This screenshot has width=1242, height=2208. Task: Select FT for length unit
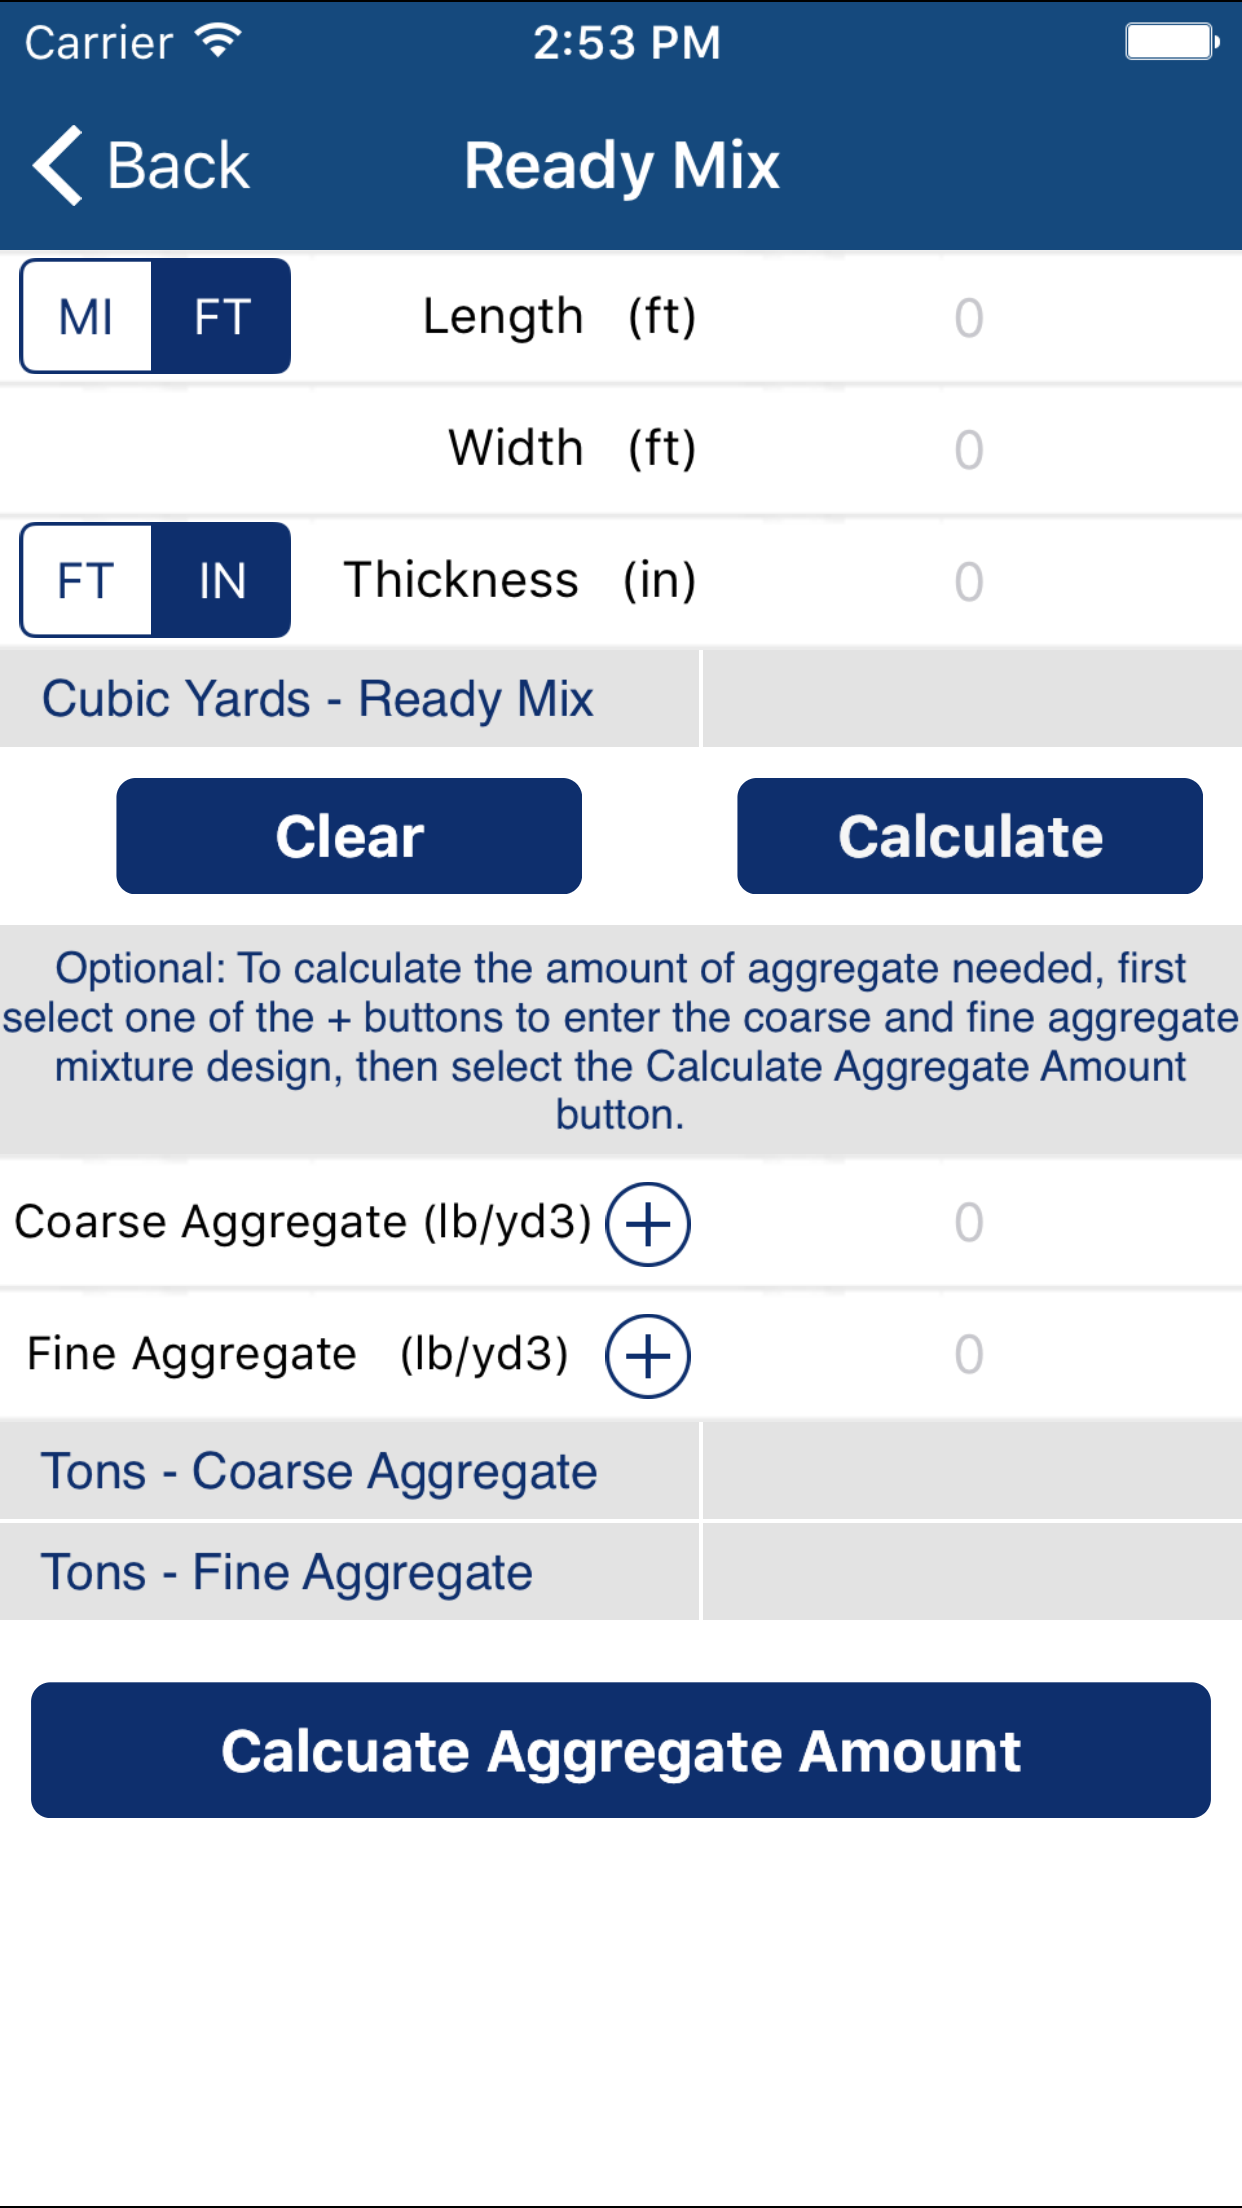click(x=221, y=317)
